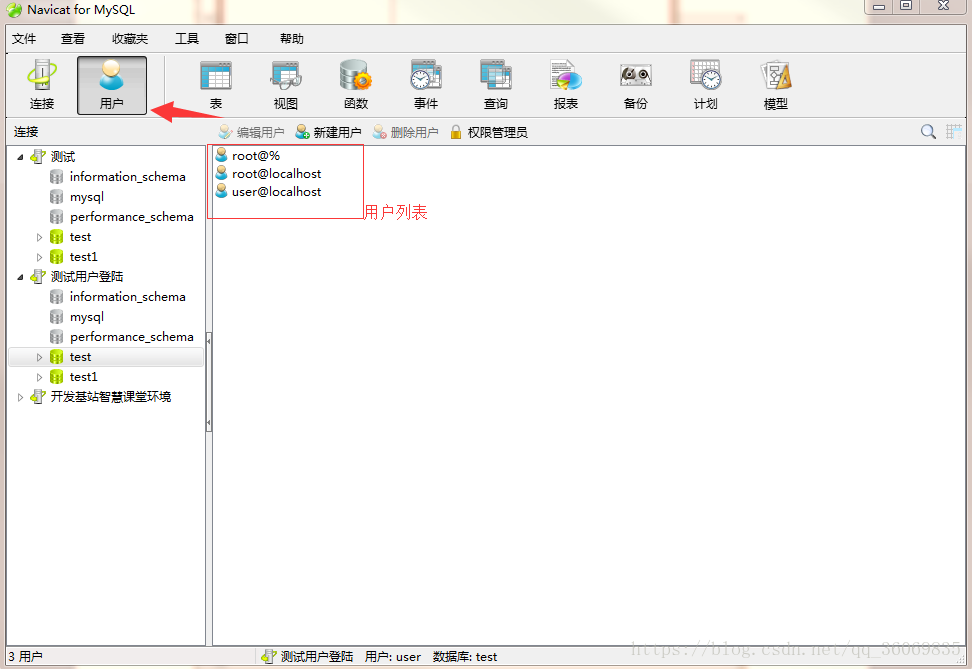Select mysql database under 测试
The width and height of the screenshot is (972, 669).
click(x=86, y=197)
